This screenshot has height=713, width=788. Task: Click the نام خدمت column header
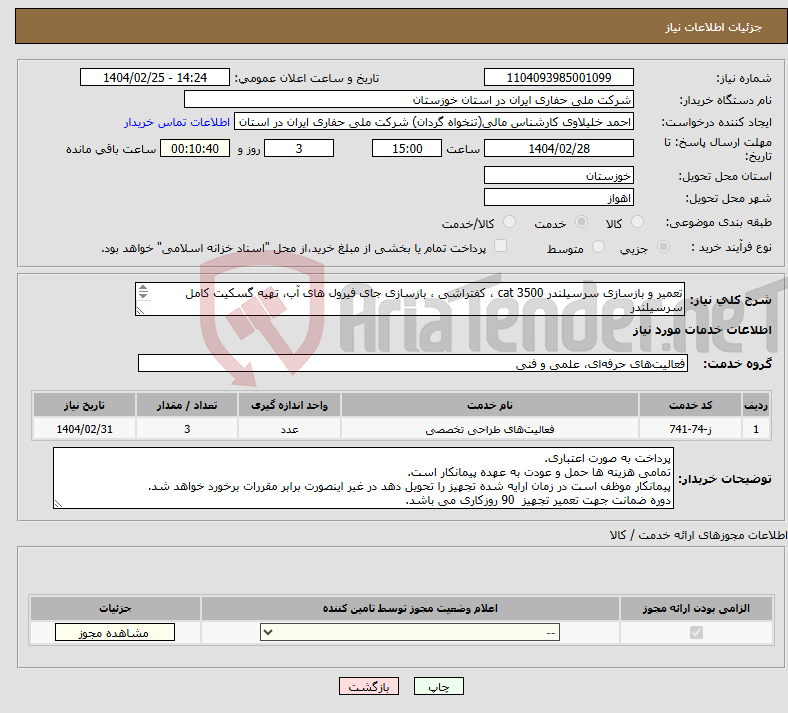coord(490,405)
